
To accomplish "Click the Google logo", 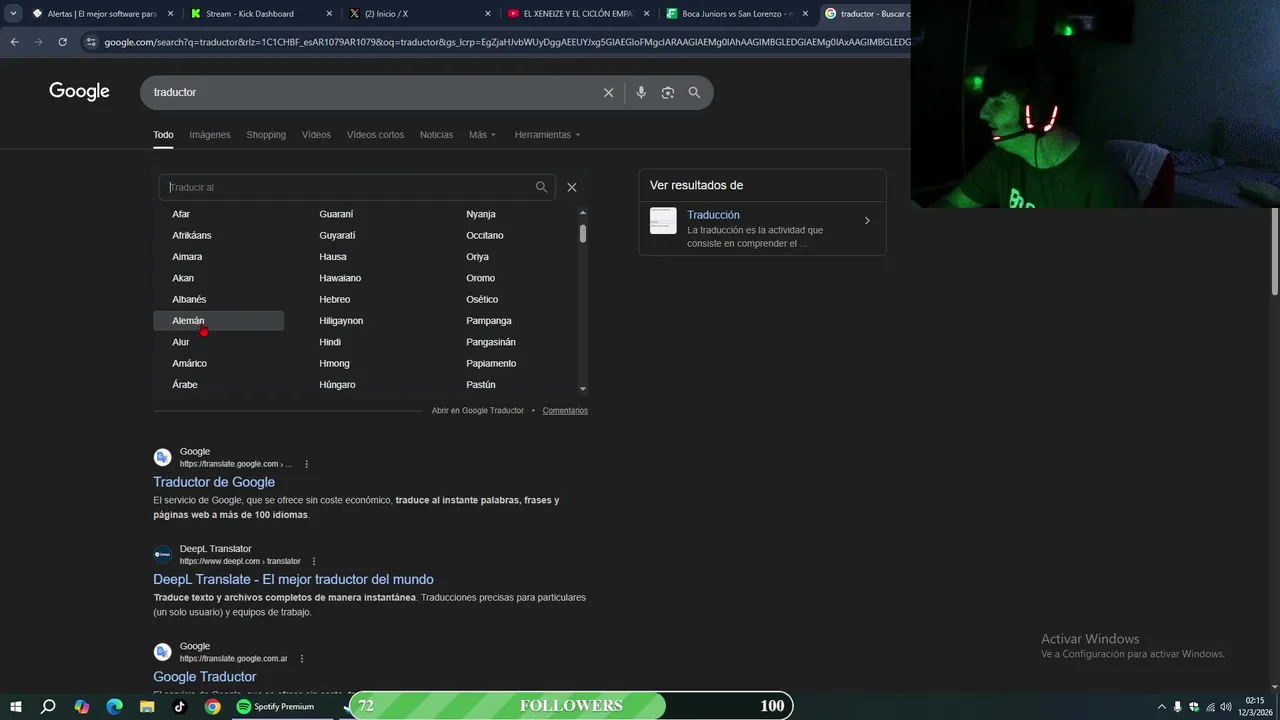I will 79,92.
